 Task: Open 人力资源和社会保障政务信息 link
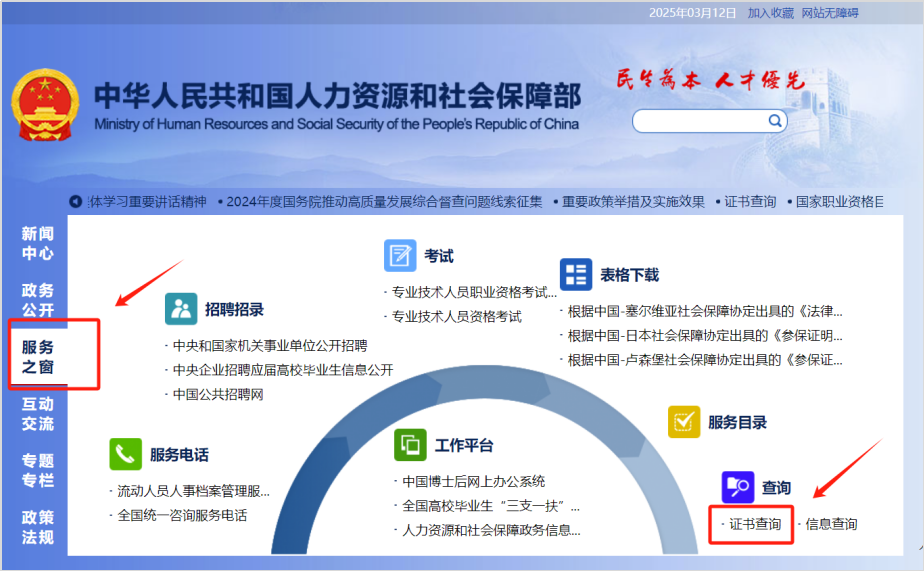[x=491, y=530]
